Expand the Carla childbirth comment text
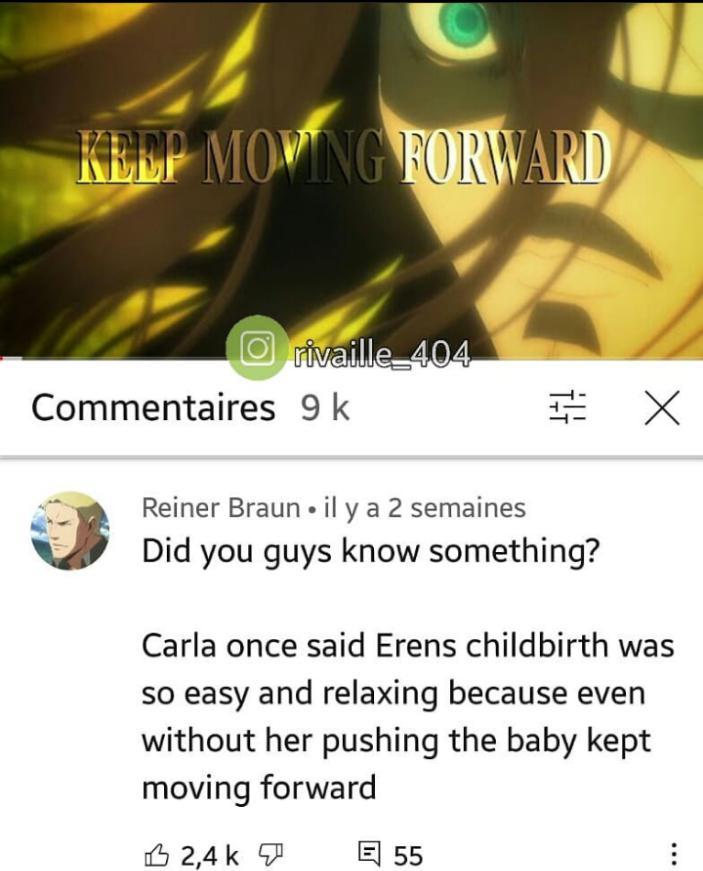This screenshot has height=871, width=703. tap(408, 717)
